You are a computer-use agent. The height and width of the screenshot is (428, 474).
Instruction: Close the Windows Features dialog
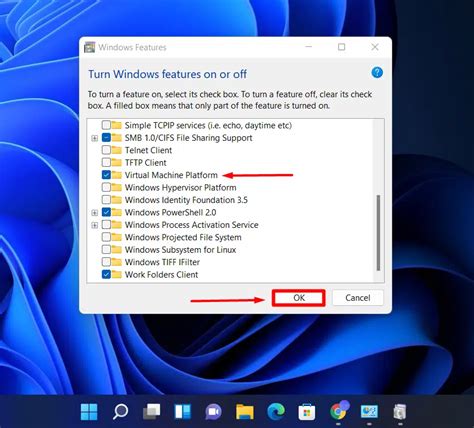pyautogui.click(x=375, y=47)
